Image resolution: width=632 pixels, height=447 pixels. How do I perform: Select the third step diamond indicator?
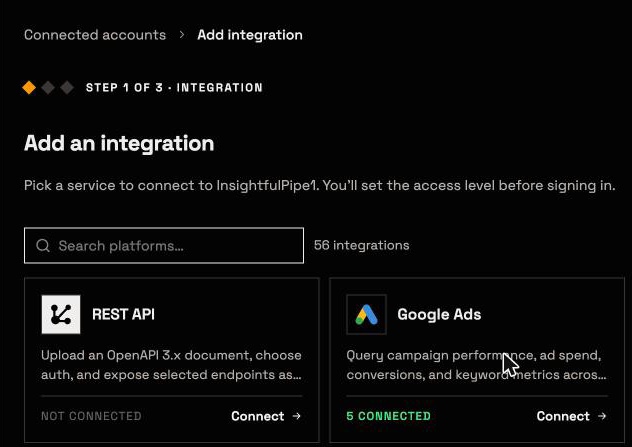67,87
